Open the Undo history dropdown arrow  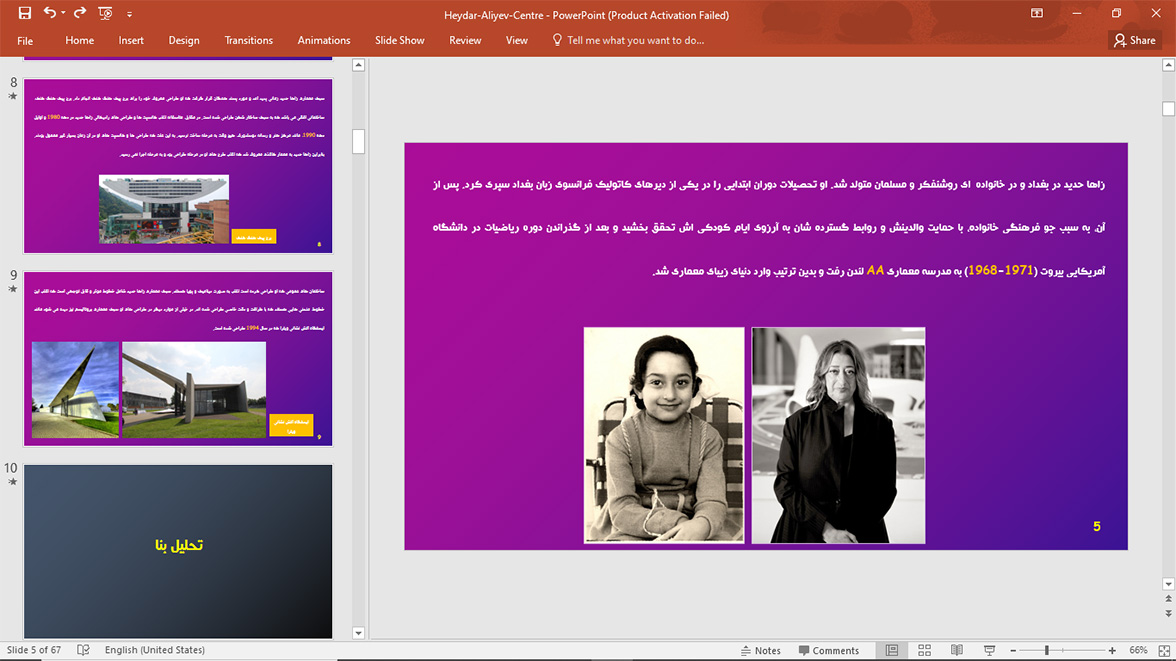pos(63,13)
